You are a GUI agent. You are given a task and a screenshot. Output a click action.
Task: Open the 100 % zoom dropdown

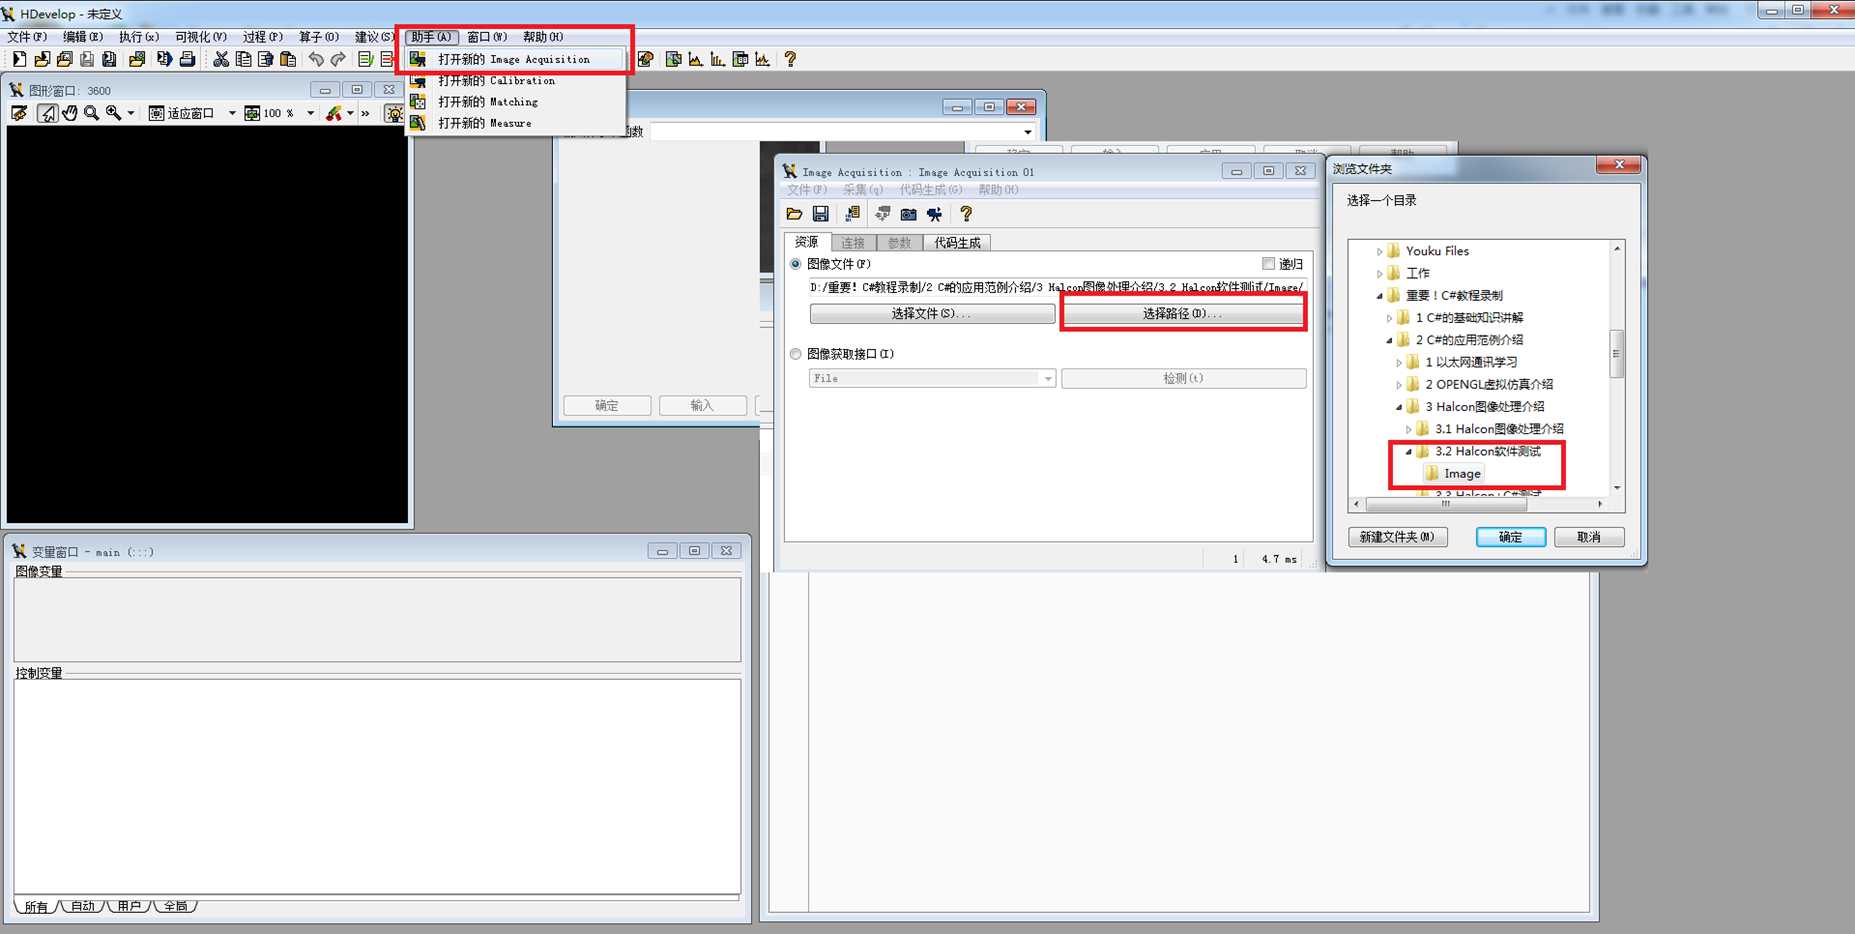tap(310, 113)
